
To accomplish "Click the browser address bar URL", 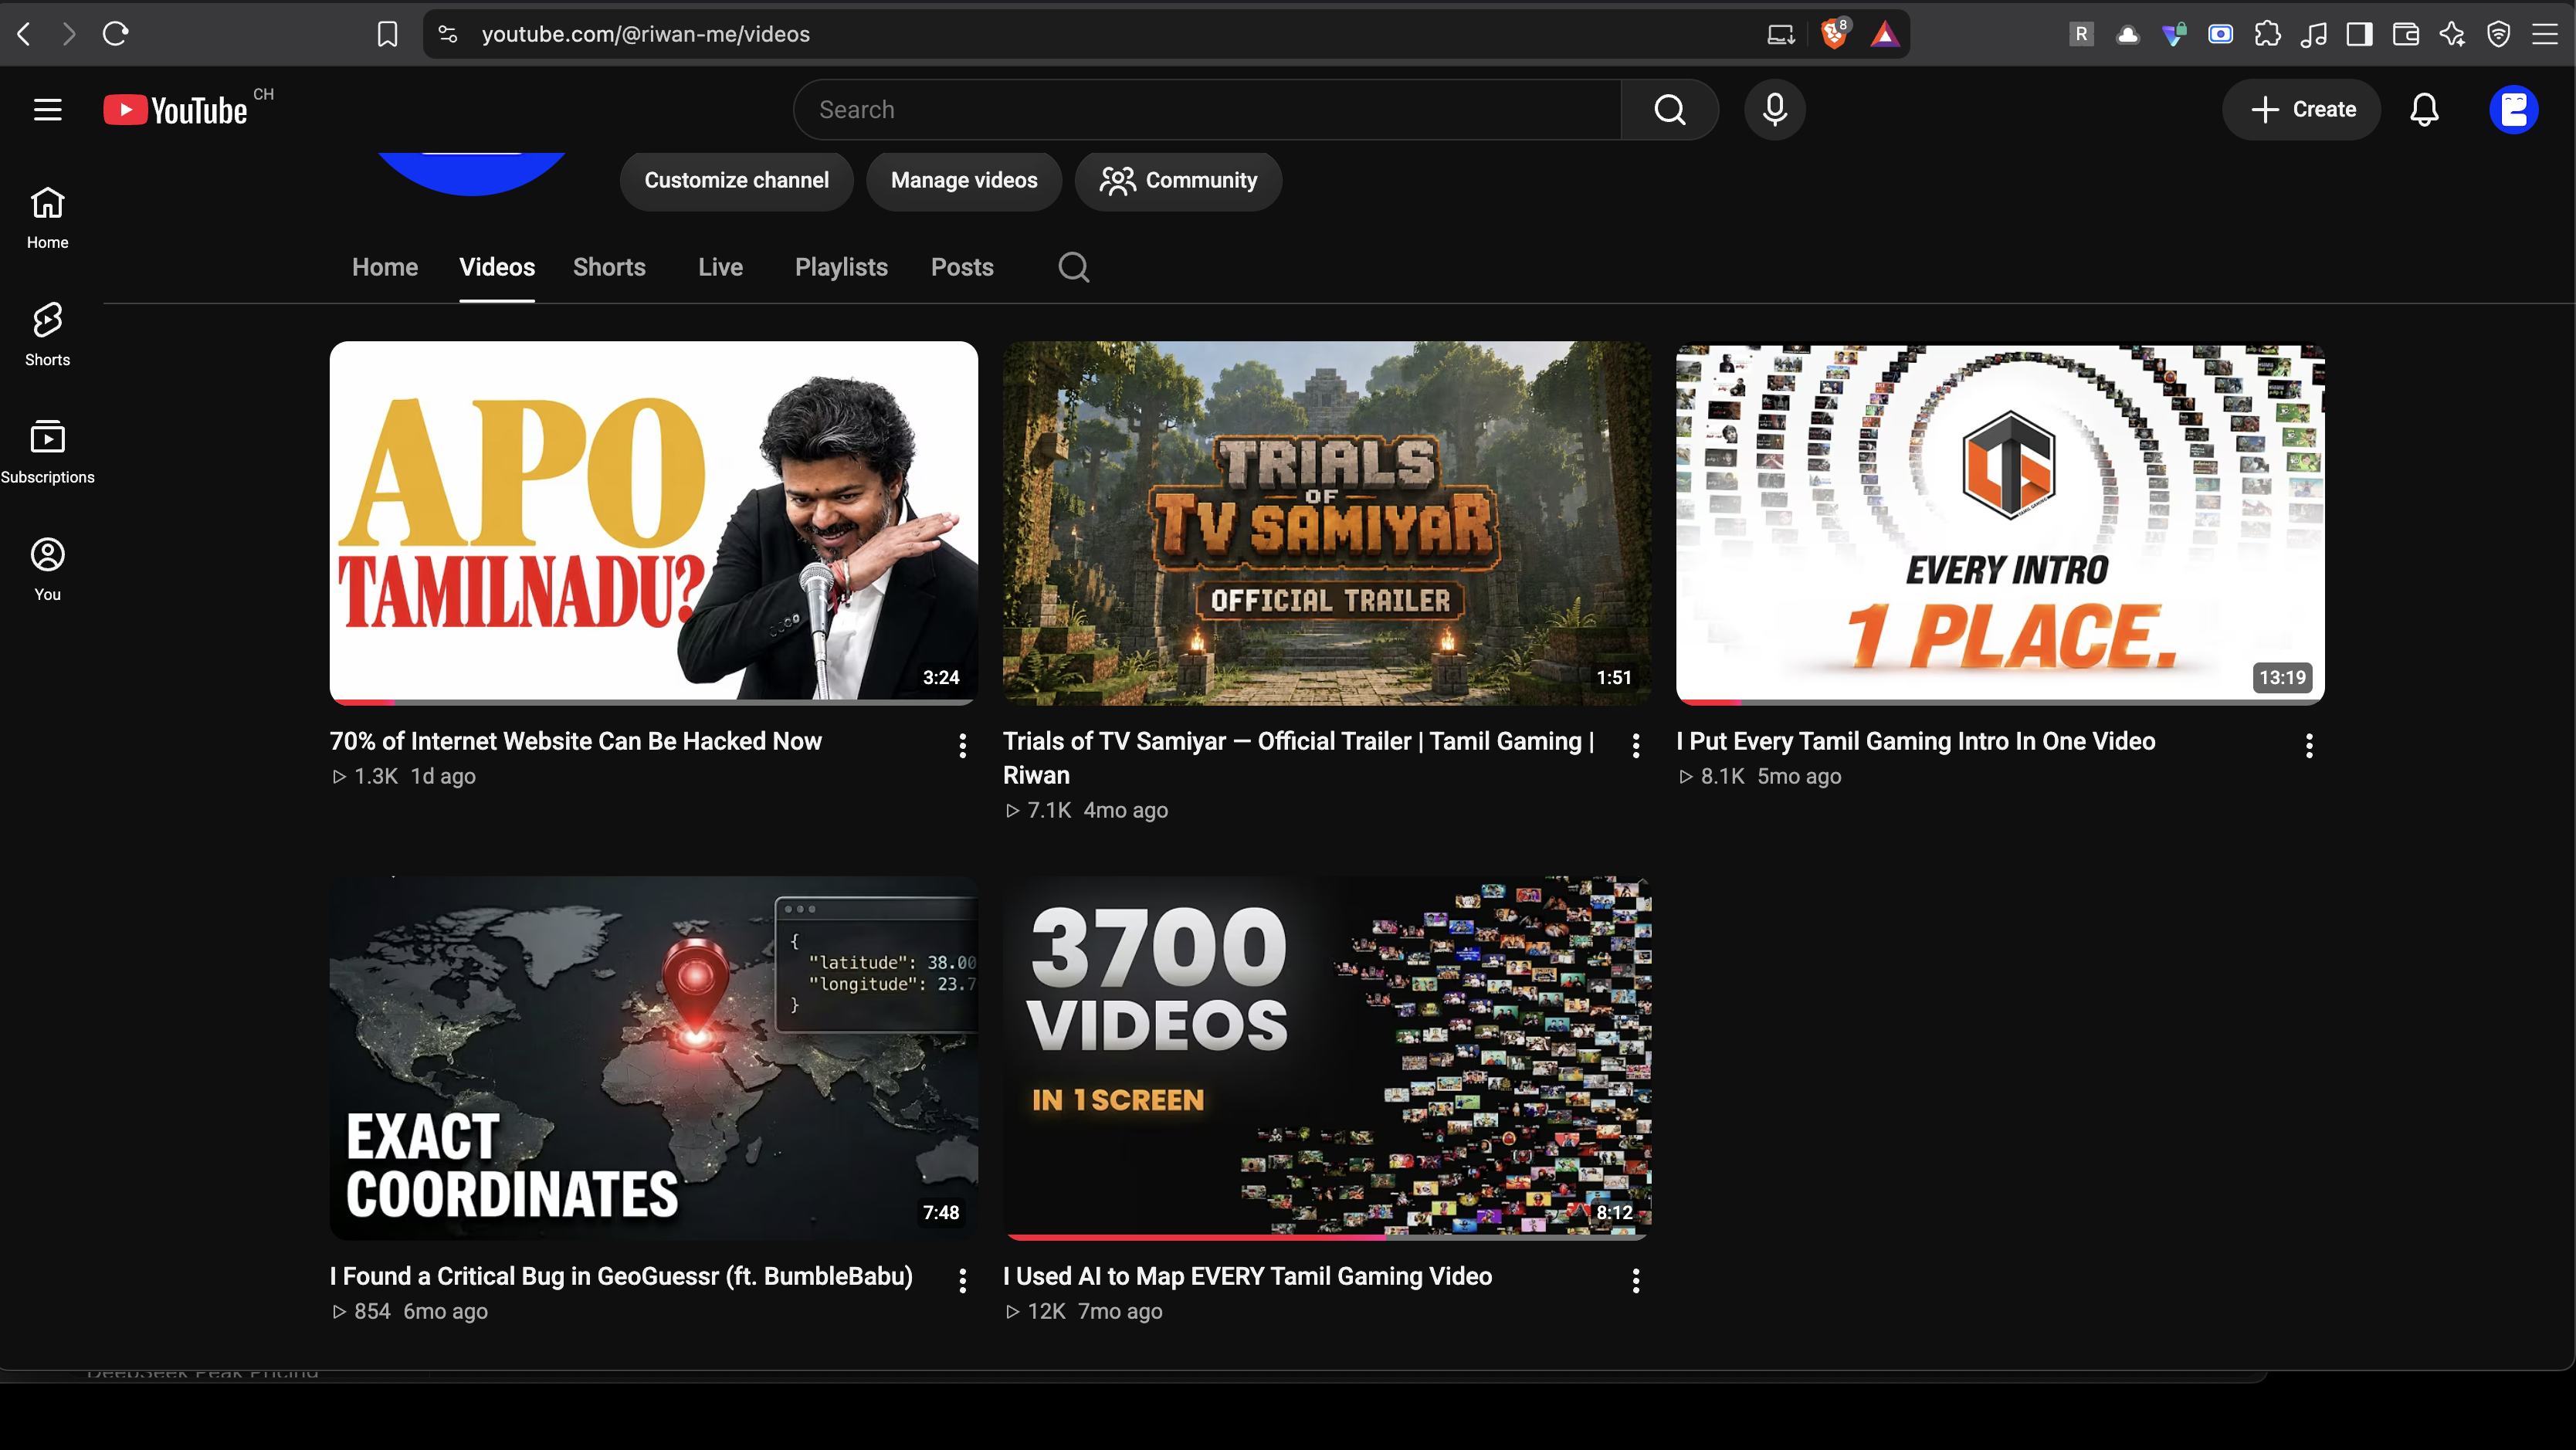I will (645, 34).
